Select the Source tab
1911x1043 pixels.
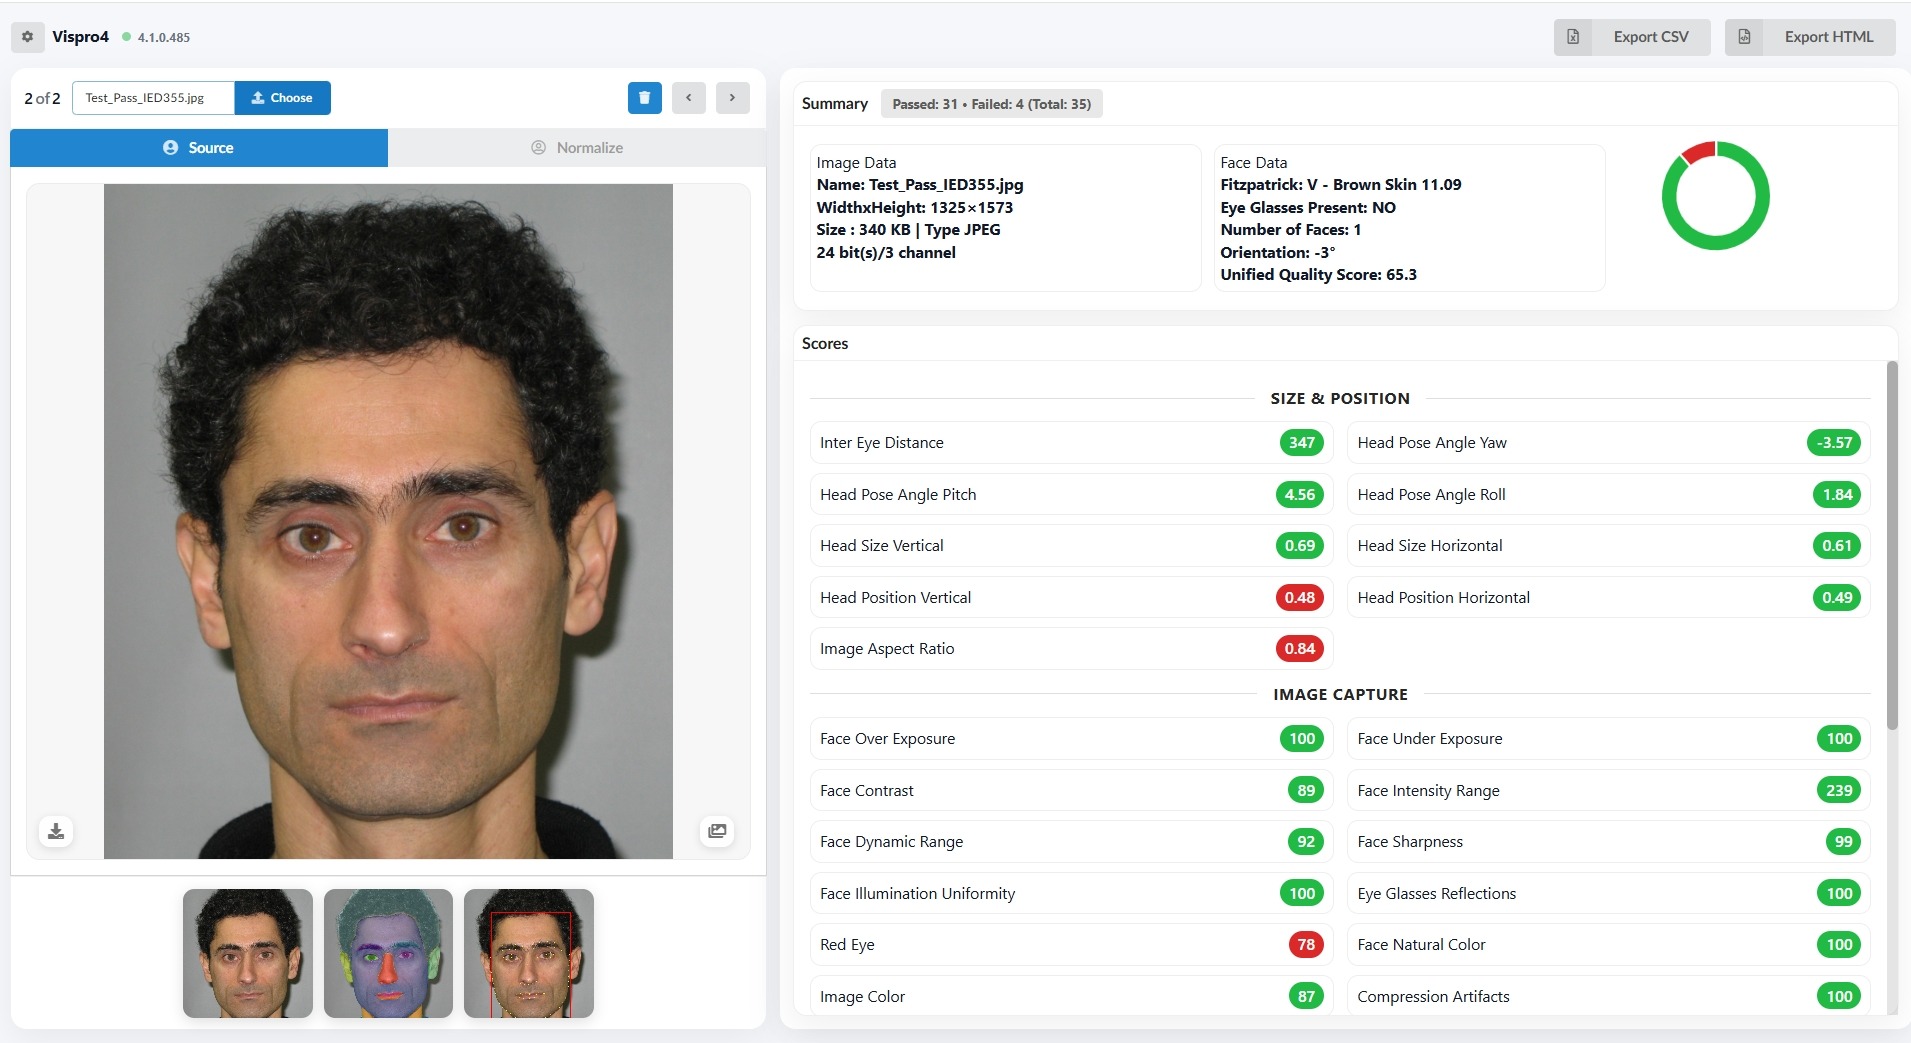coord(199,148)
